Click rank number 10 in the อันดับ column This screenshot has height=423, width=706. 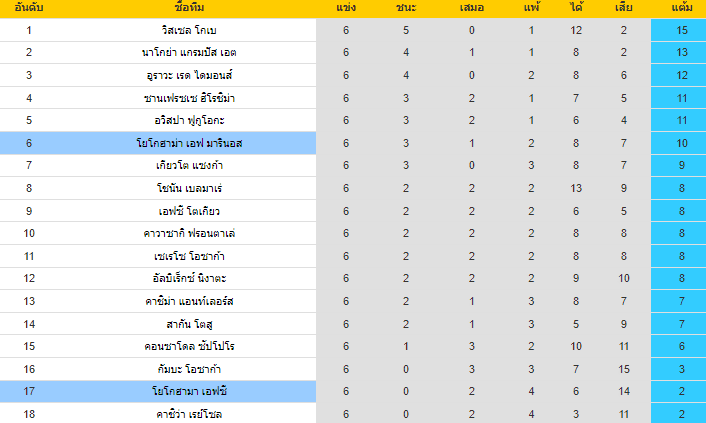(29, 233)
